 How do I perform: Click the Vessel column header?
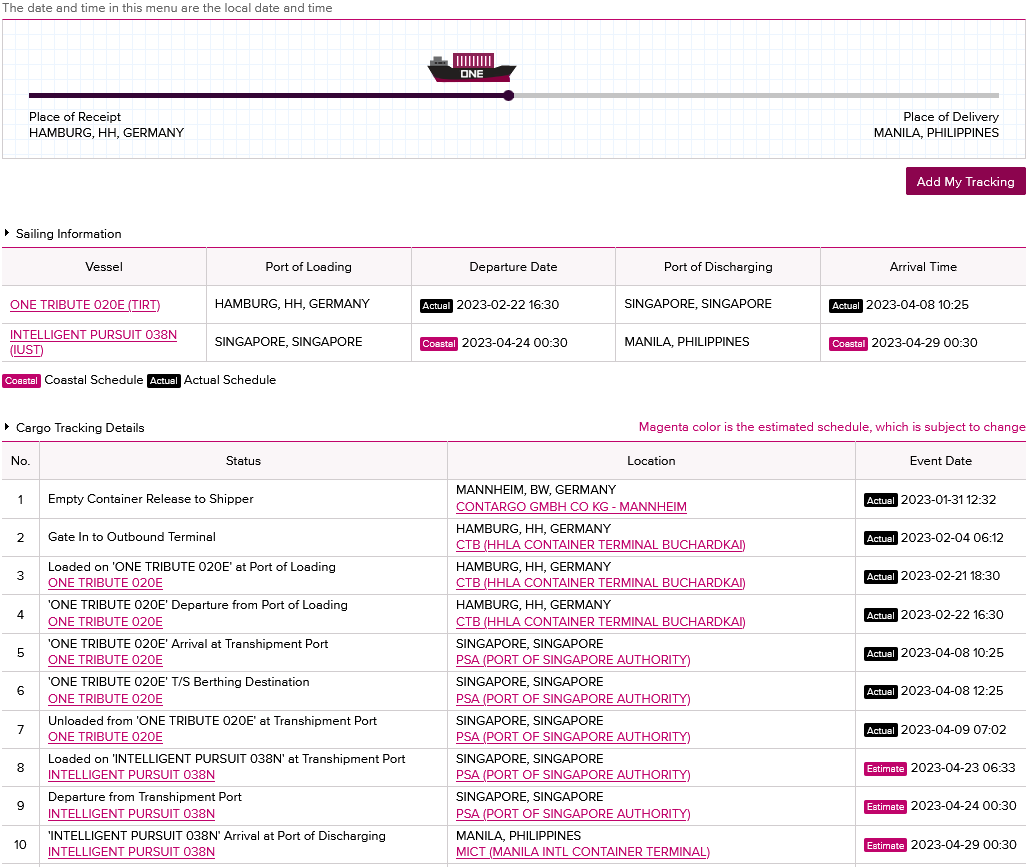pos(104,267)
